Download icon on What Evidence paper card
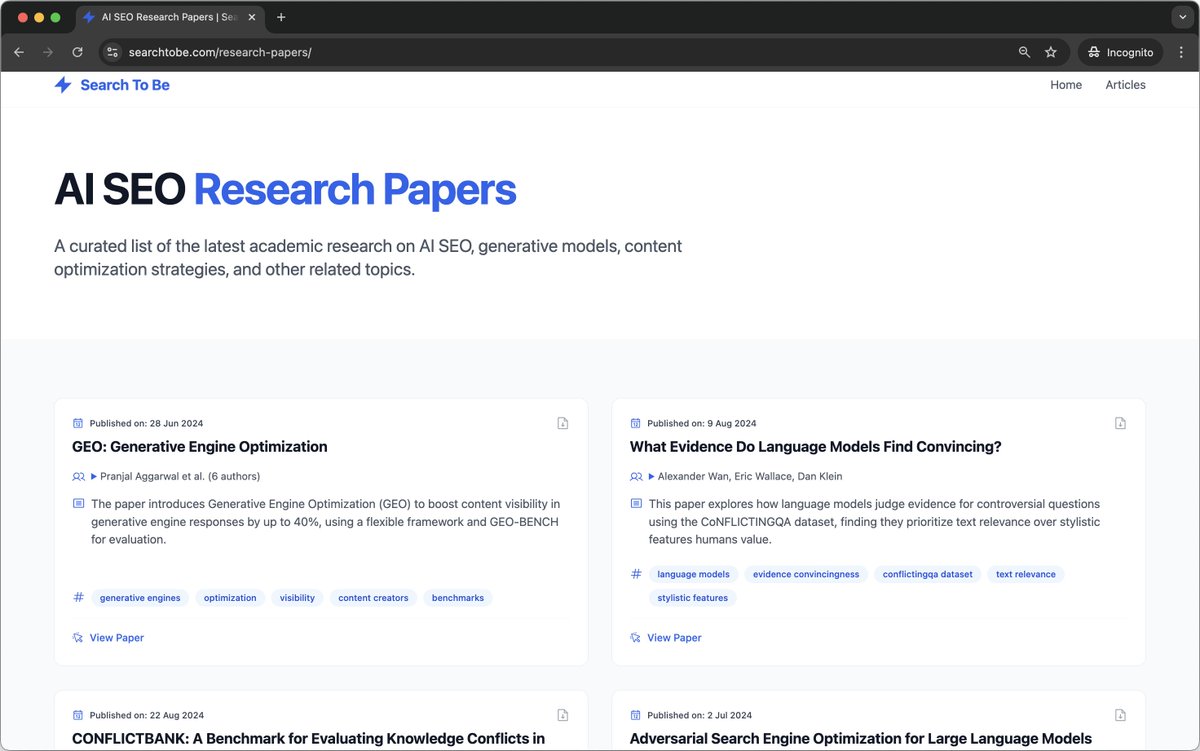Viewport: 1200px width, 751px height. tap(1121, 423)
